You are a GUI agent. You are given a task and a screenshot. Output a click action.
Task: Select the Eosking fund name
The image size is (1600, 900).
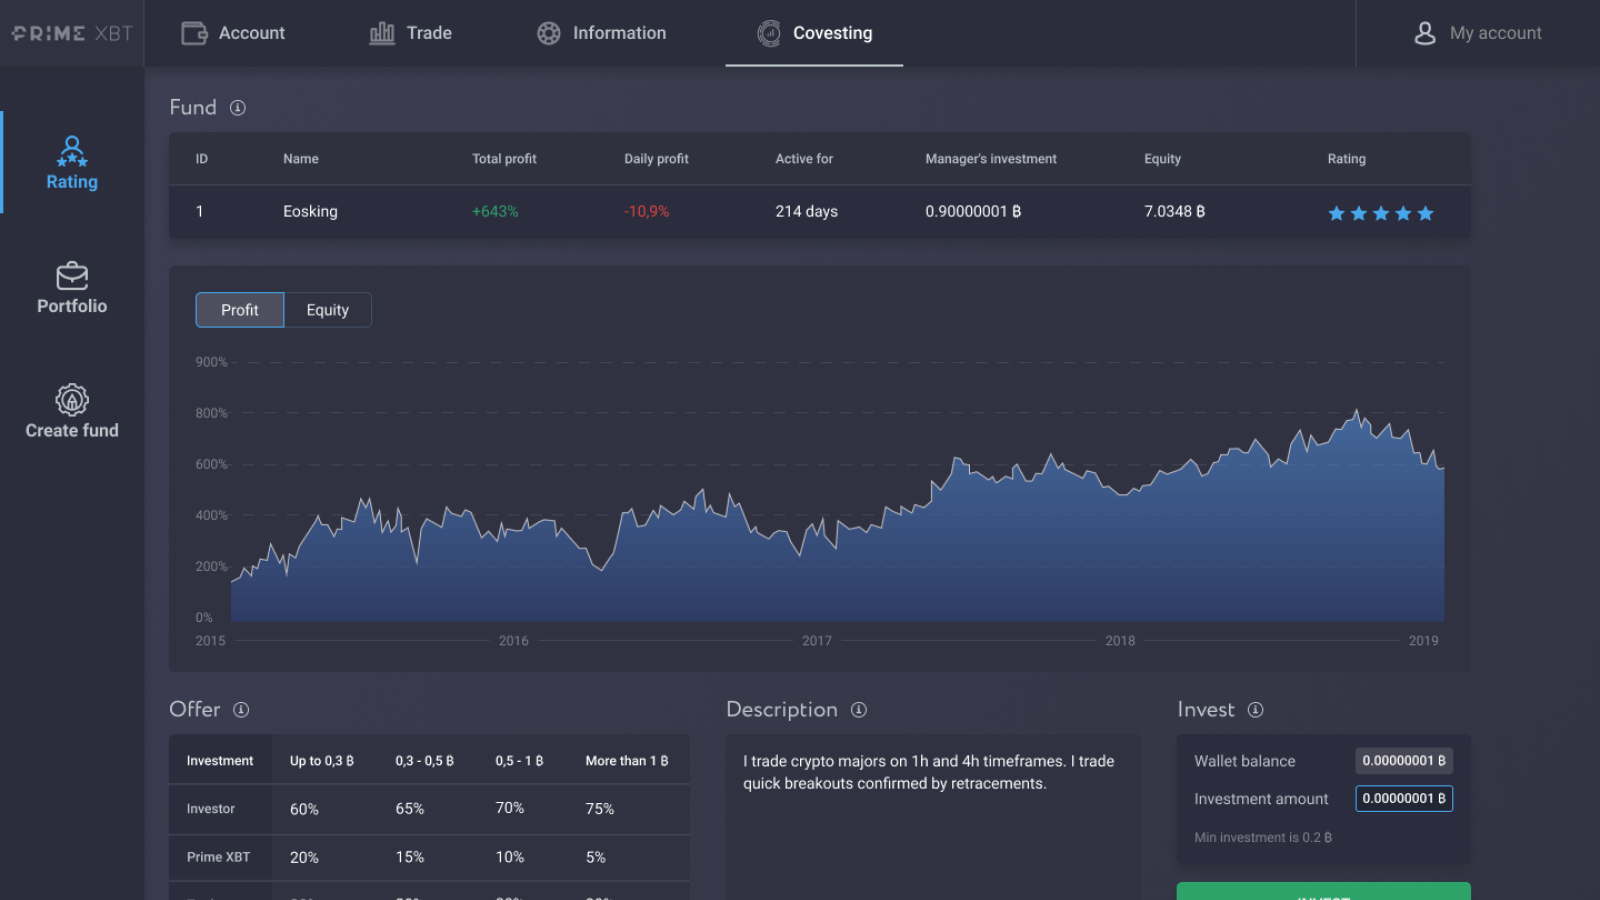tap(310, 212)
